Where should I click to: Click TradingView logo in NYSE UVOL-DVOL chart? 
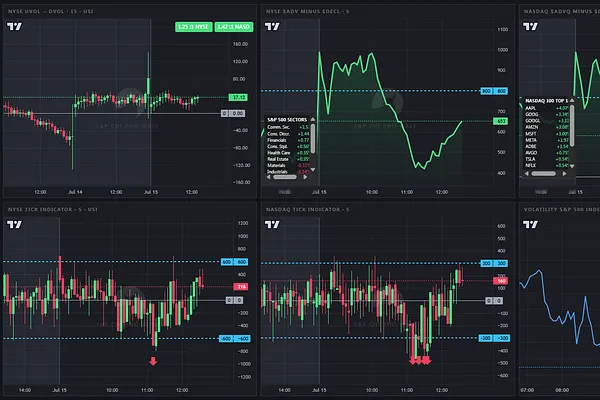point(15,26)
